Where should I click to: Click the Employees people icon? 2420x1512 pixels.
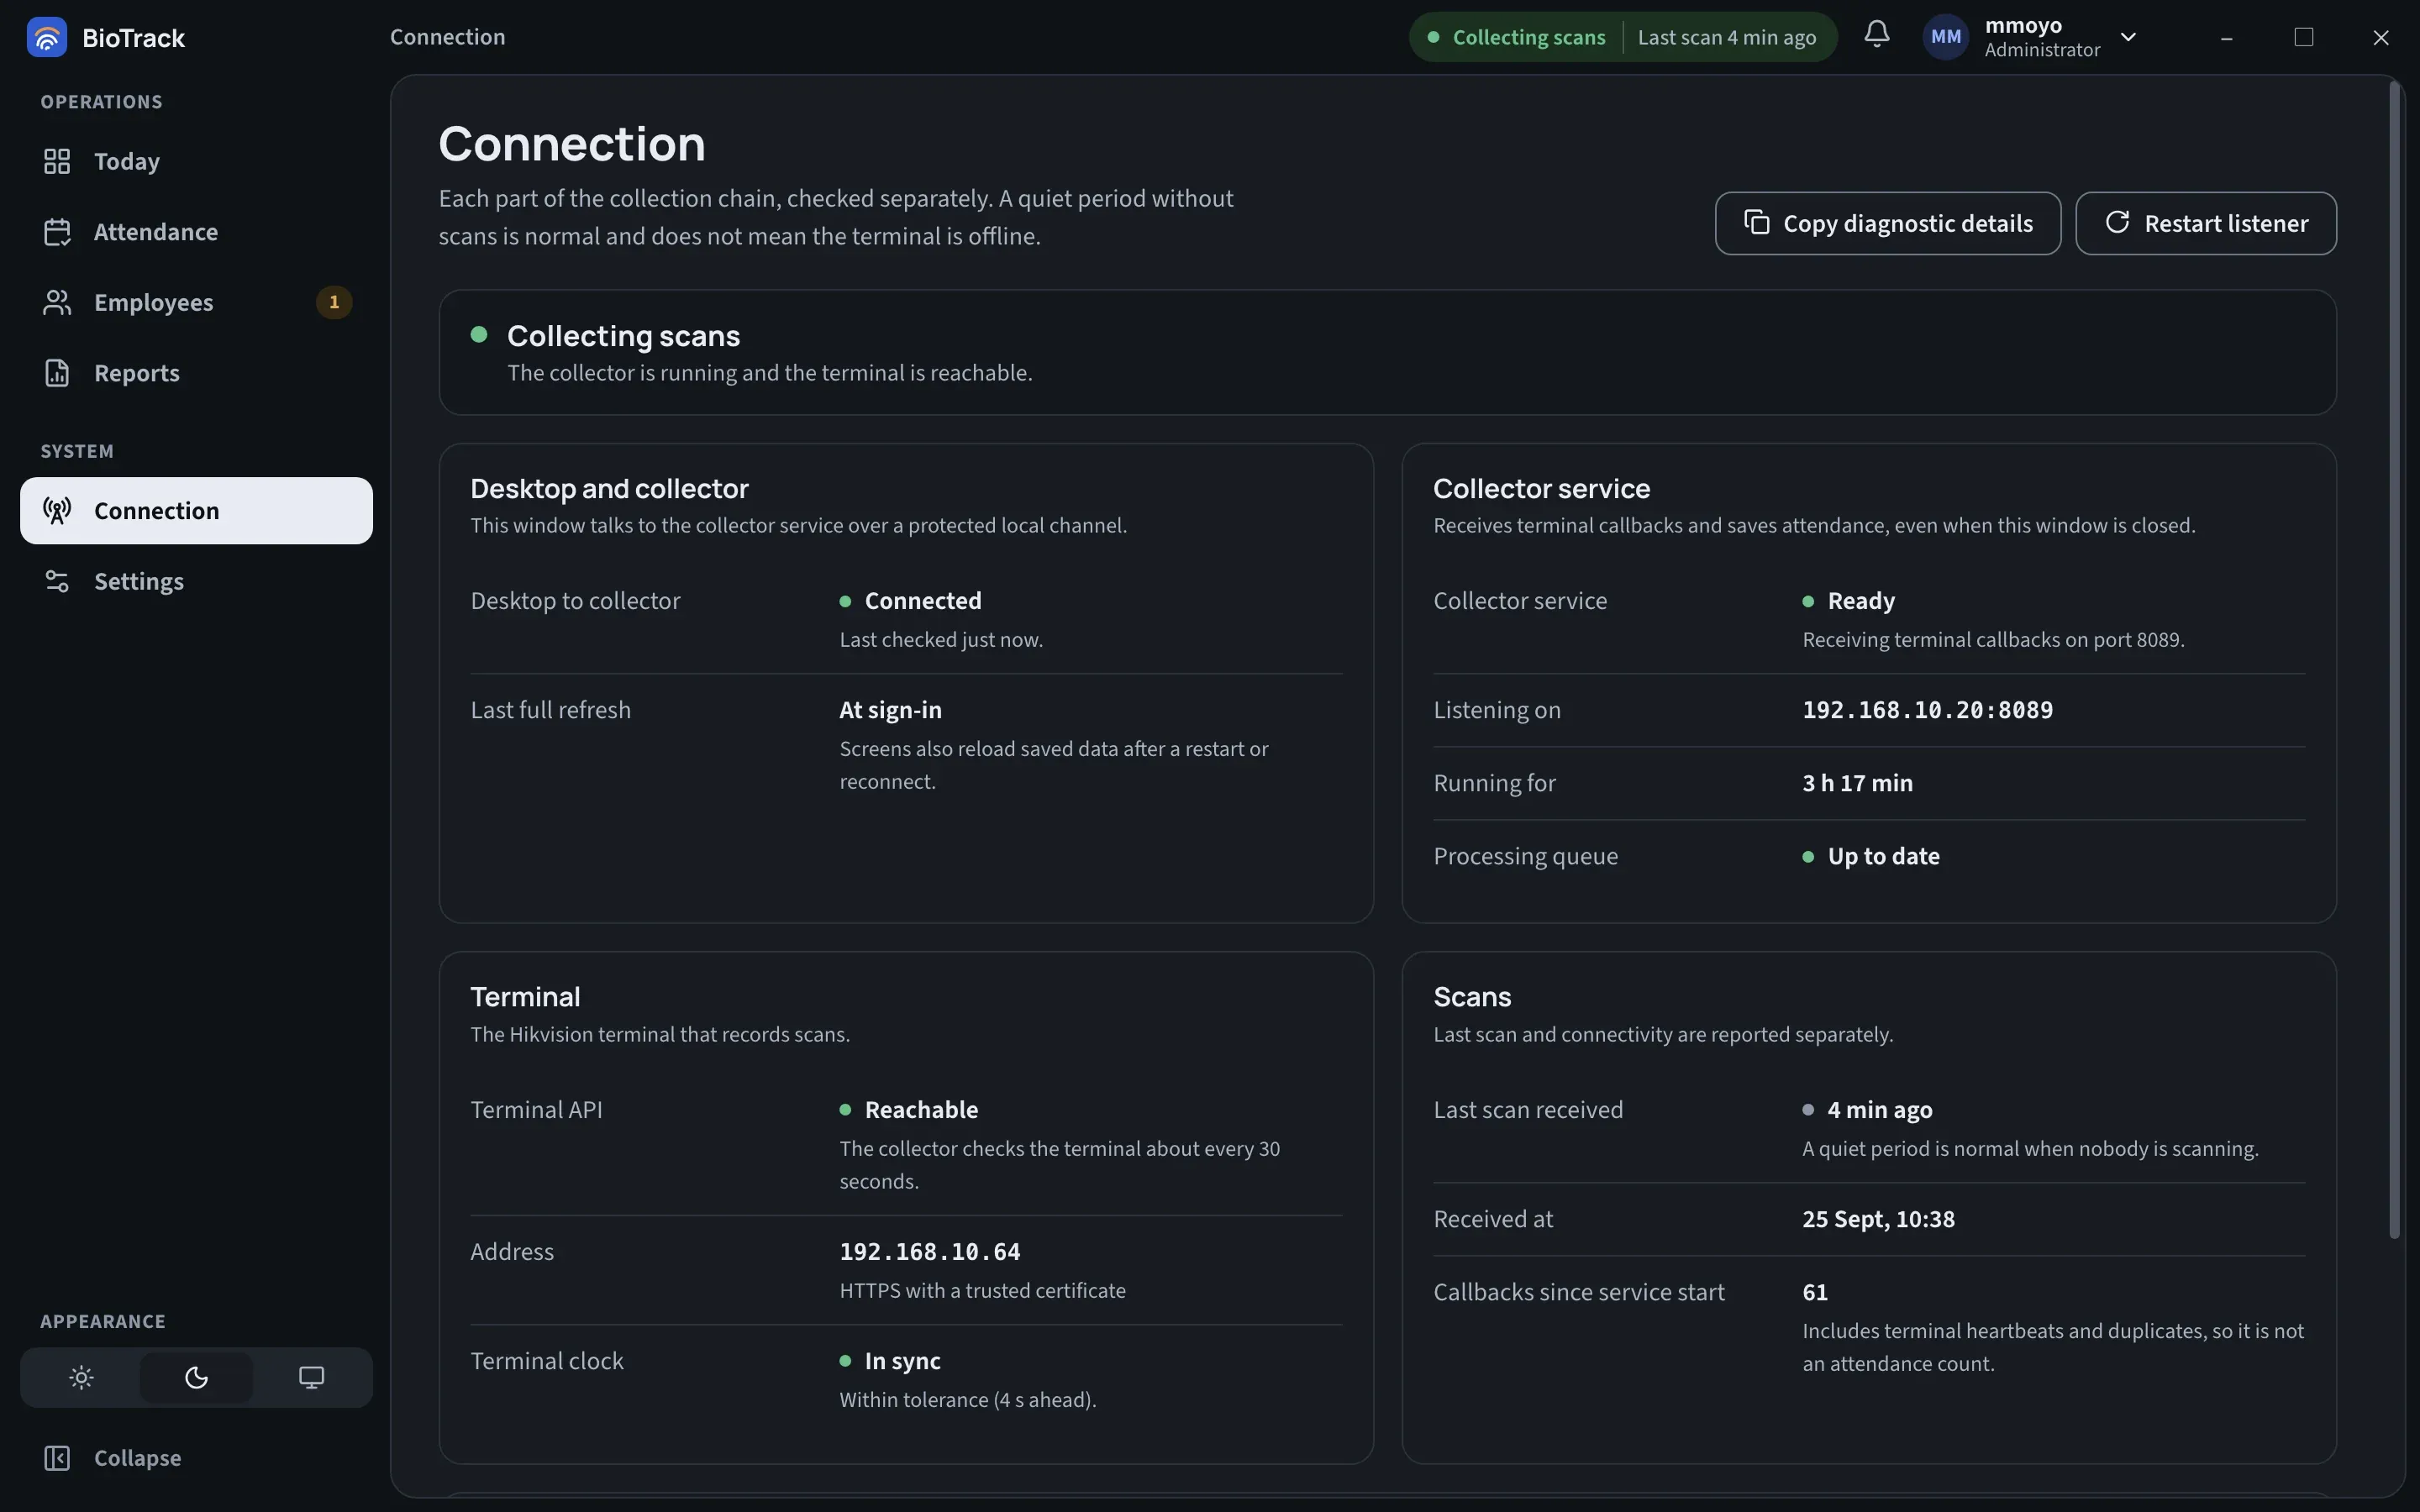(x=57, y=302)
